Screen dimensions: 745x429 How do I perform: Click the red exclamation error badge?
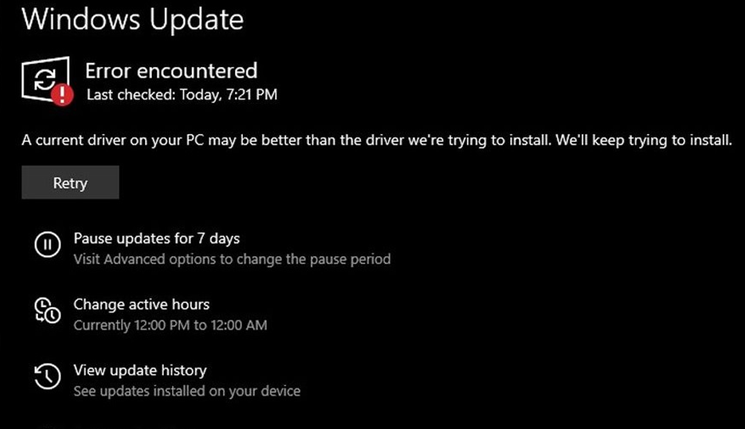pos(62,95)
